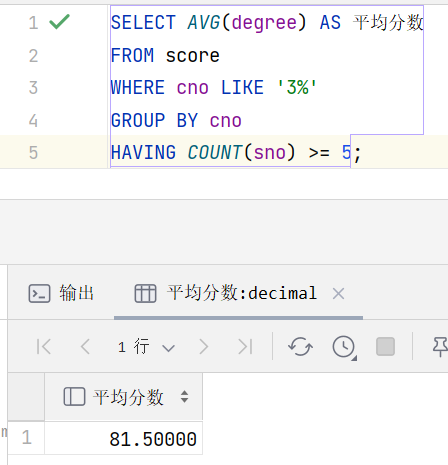
Task: Go to next page of results
Action: (x=203, y=347)
